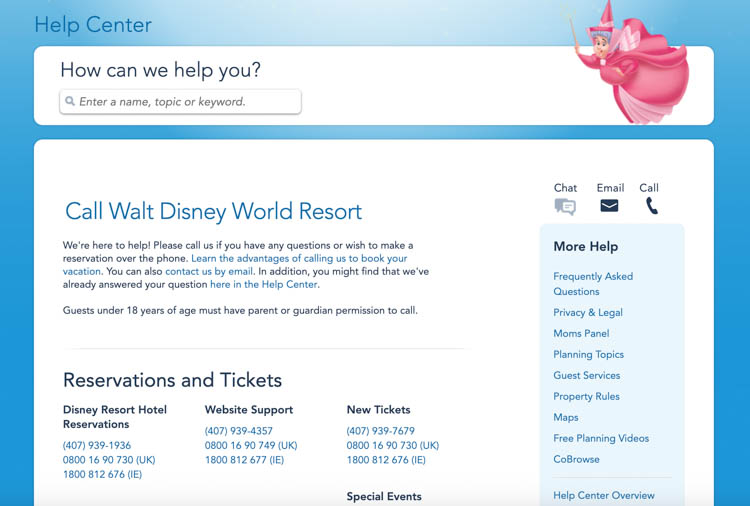
Task: Open the Help Center heading link
Action: [x=93, y=25]
